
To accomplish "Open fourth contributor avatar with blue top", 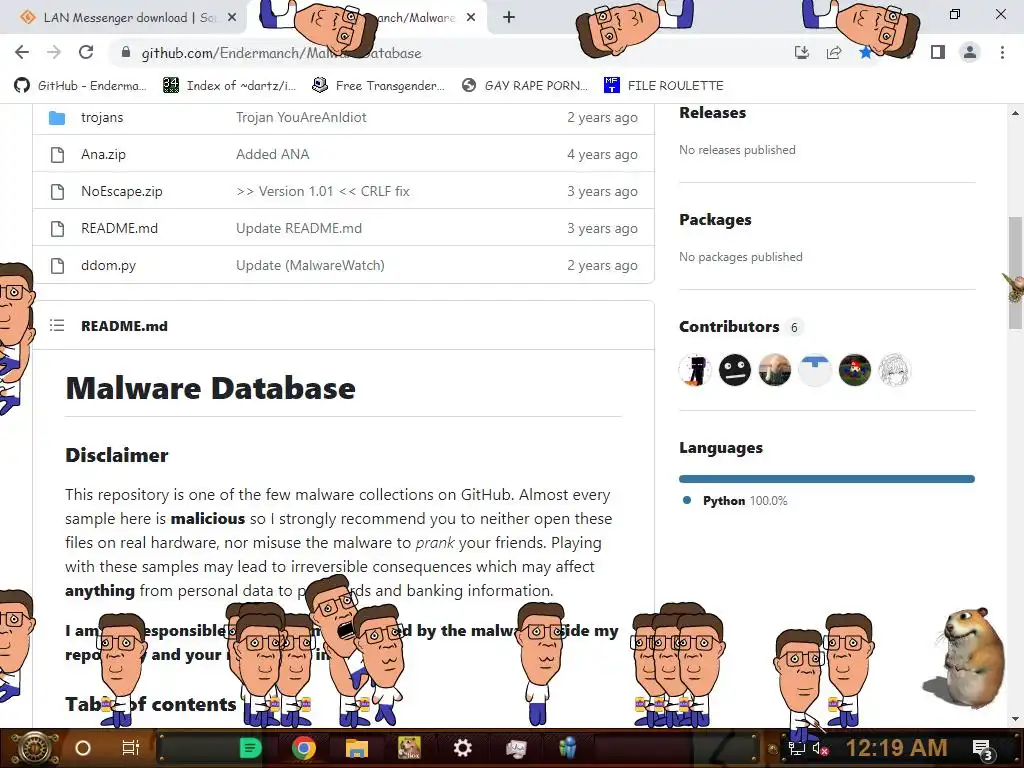I will point(814,370).
